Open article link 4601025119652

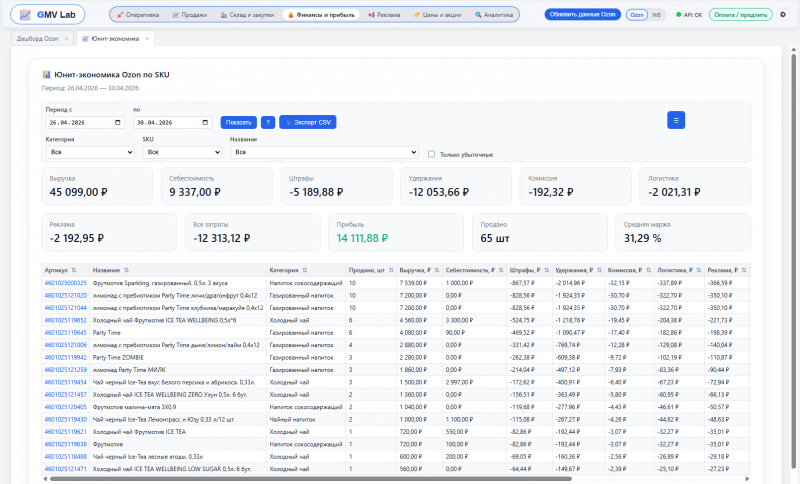(65, 320)
